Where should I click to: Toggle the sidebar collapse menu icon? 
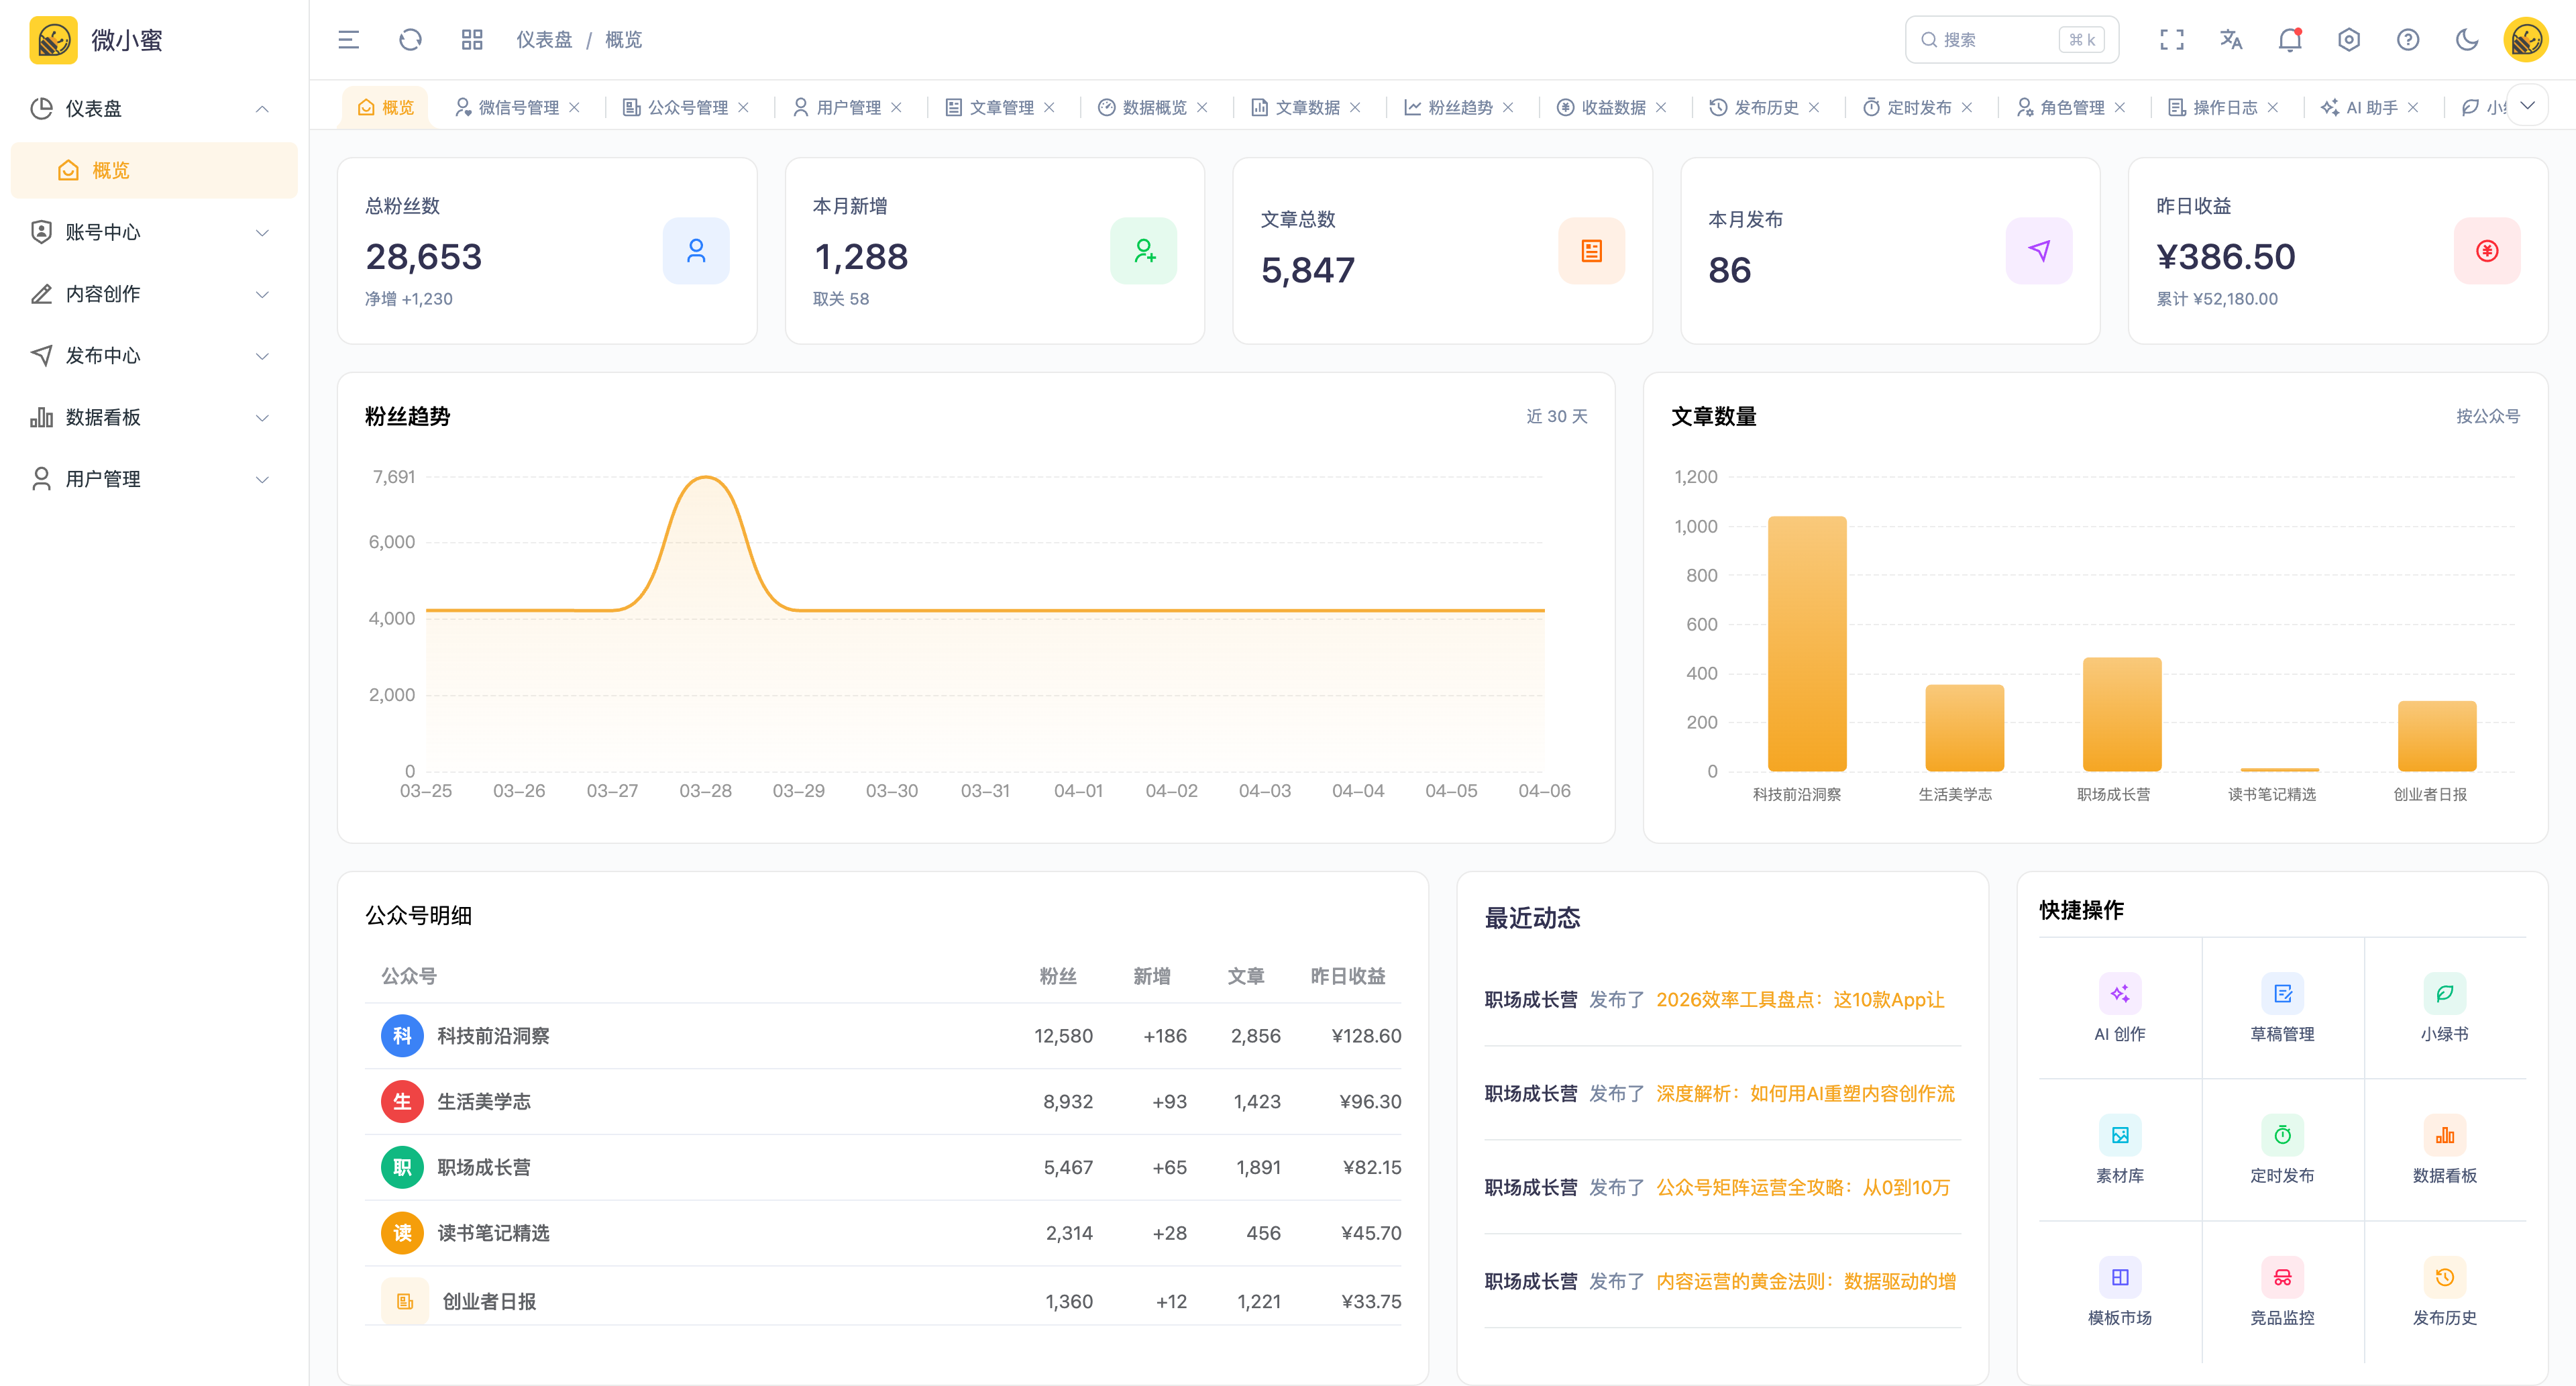coord(348,40)
